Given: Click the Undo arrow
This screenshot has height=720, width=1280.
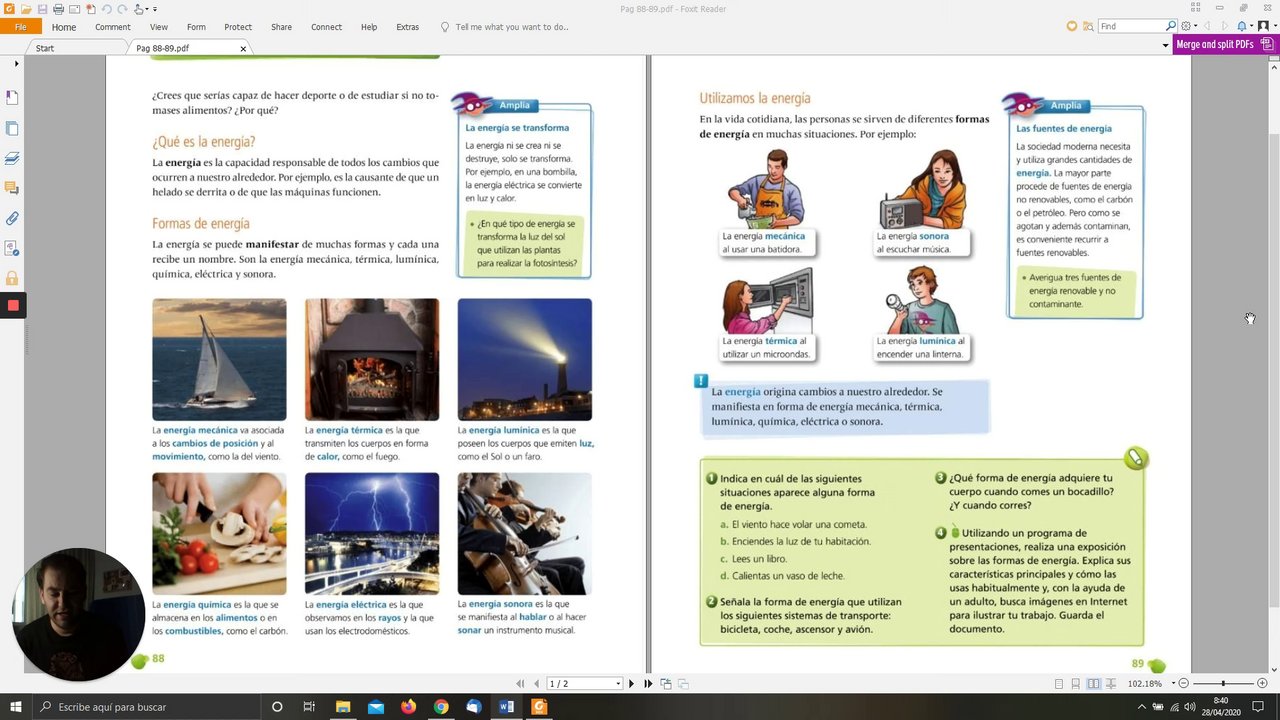Looking at the screenshot, I should (107, 9).
